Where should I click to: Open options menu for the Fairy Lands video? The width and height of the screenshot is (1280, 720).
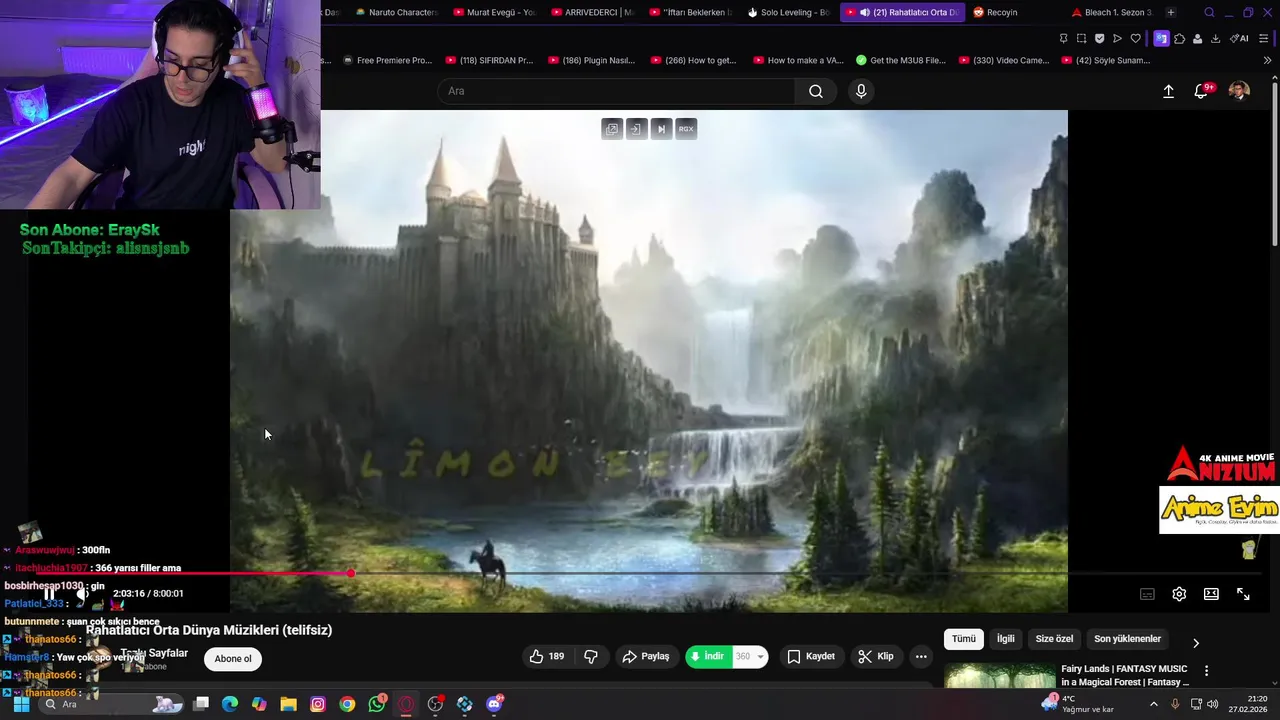[1206, 670]
